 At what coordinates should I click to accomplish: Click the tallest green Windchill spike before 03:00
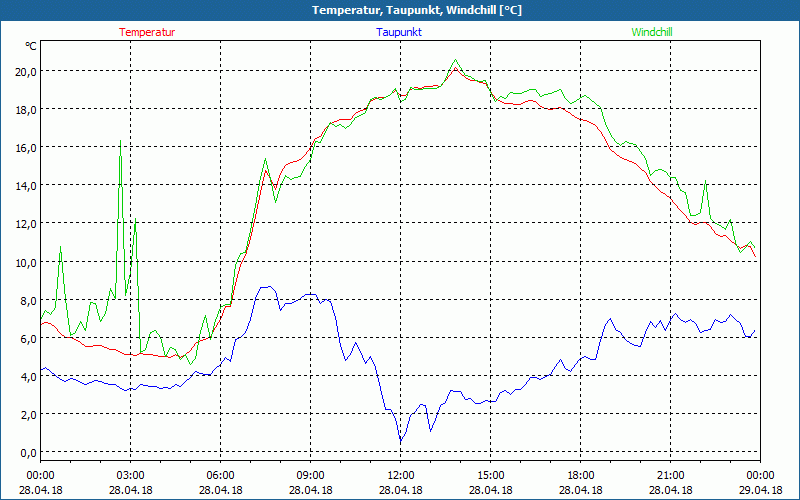[120, 141]
